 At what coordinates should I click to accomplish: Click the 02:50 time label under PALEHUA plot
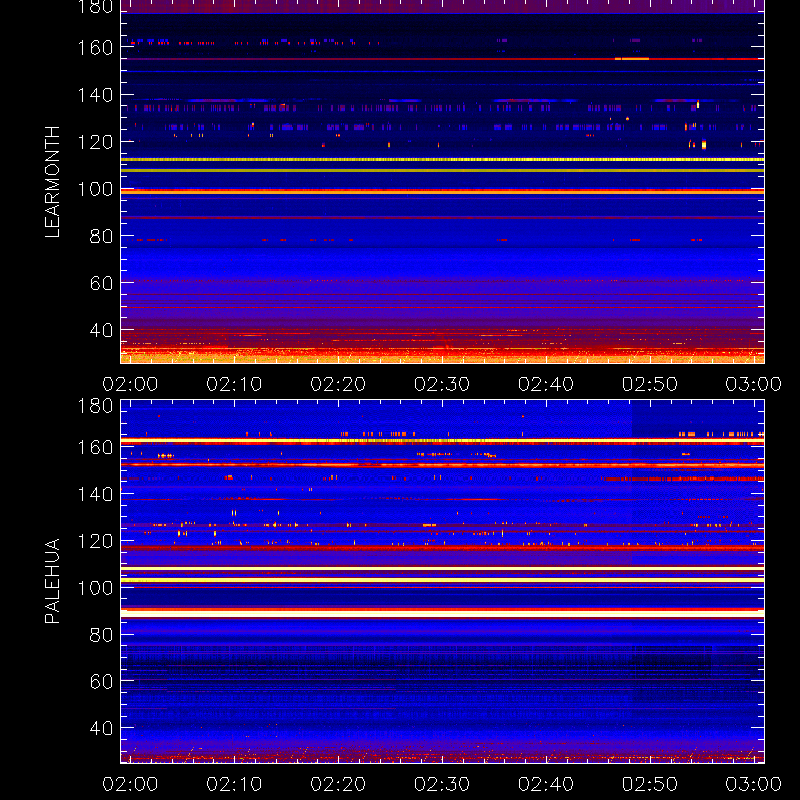click(650, 784)
